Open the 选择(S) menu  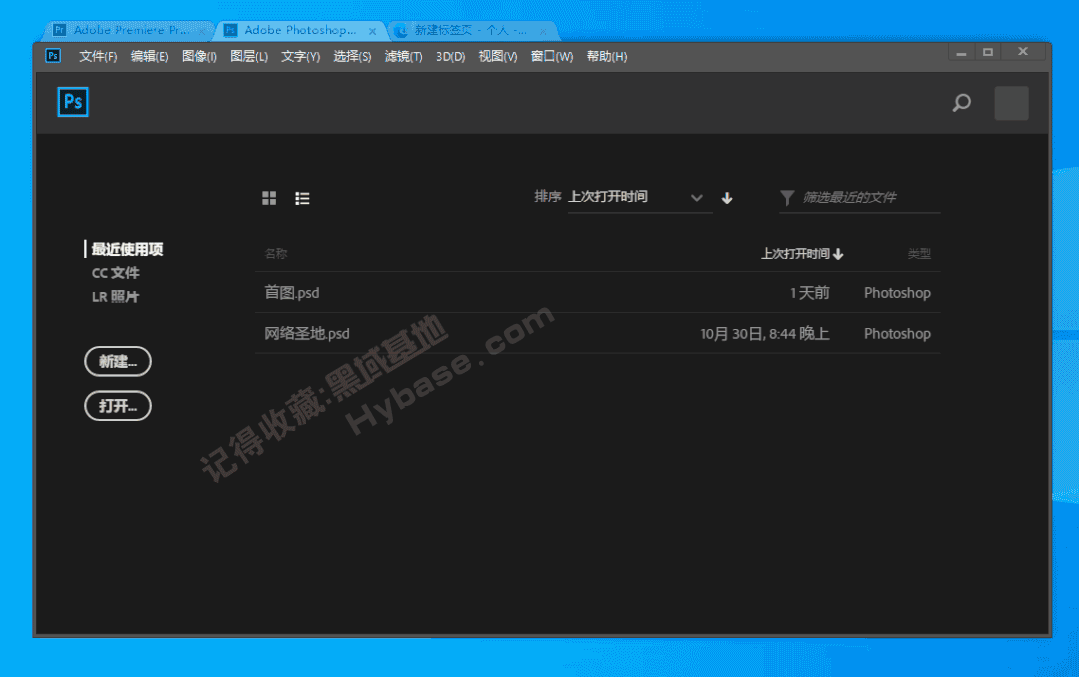pyautogui.click(x=352, y=56)
